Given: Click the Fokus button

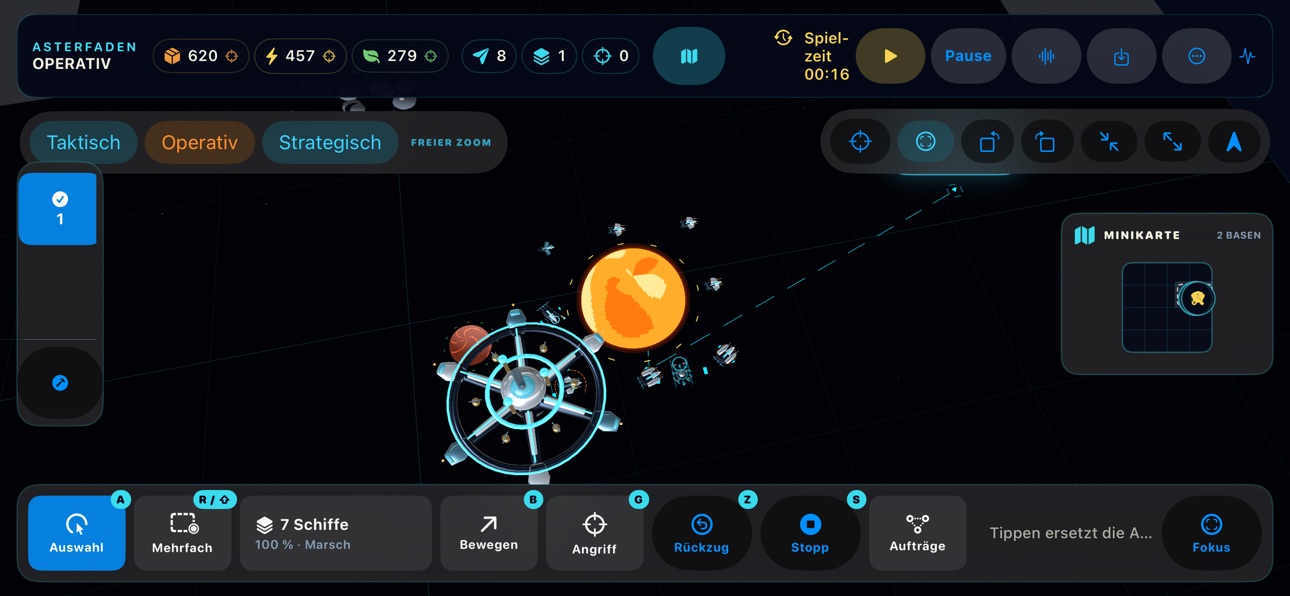Looking at the screenshot, I should 1211,533.
